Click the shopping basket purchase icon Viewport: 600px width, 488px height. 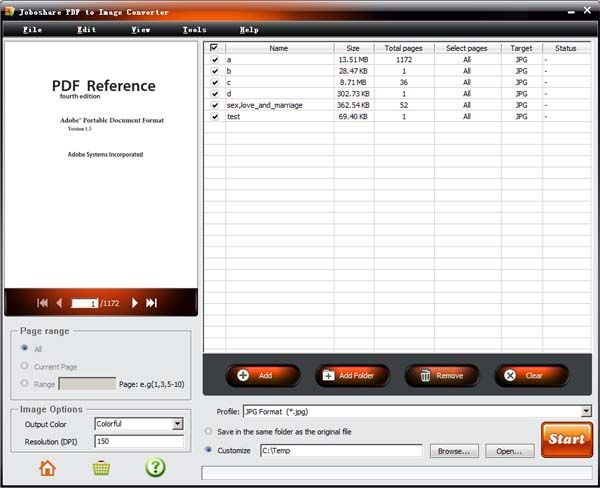pyautogui.click(x=101, y=468)
